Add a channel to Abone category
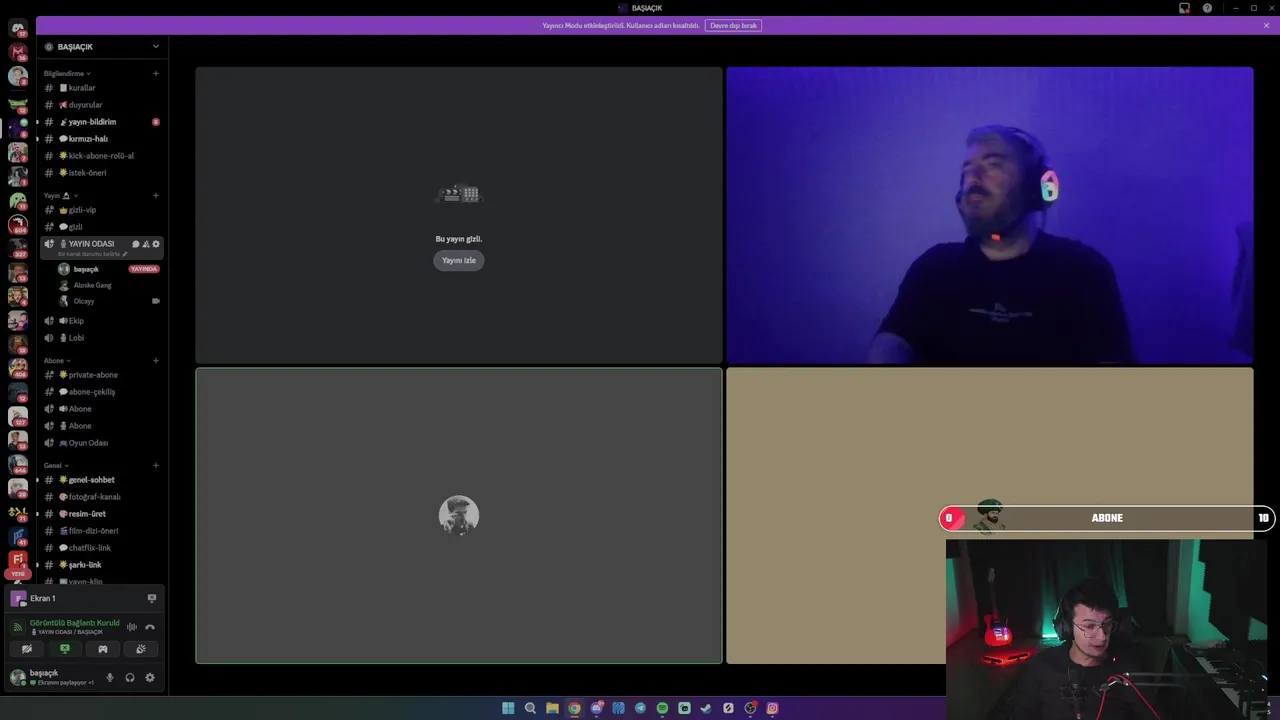Viewport: 1280px width, 720px height. (155, 360)
